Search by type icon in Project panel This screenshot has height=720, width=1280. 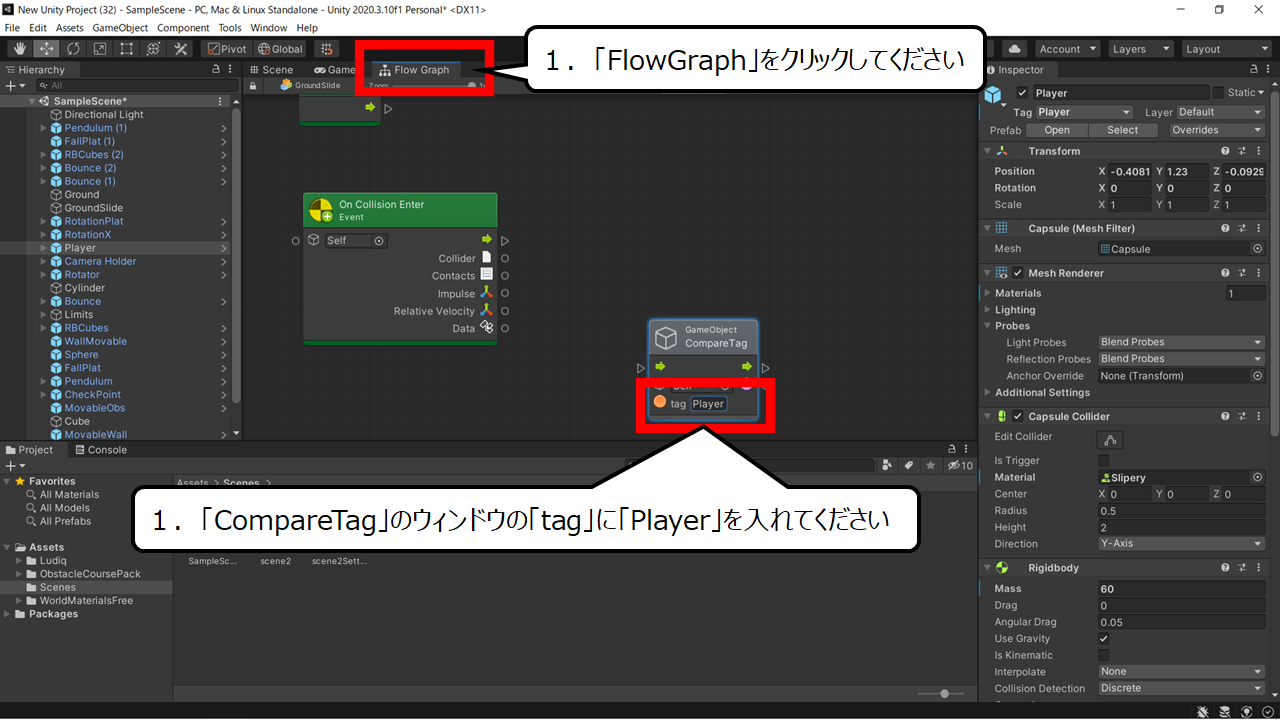click(x=887, y=465)
